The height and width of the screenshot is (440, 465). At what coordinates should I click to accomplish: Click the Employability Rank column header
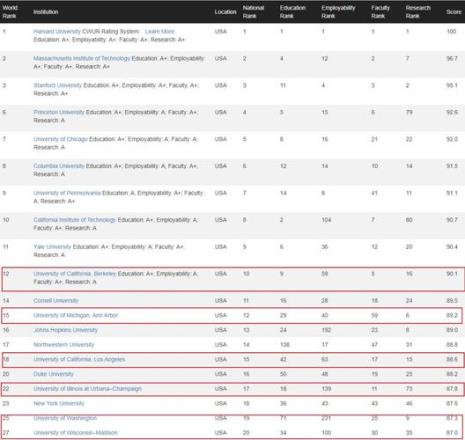click(x=338, y=12)
